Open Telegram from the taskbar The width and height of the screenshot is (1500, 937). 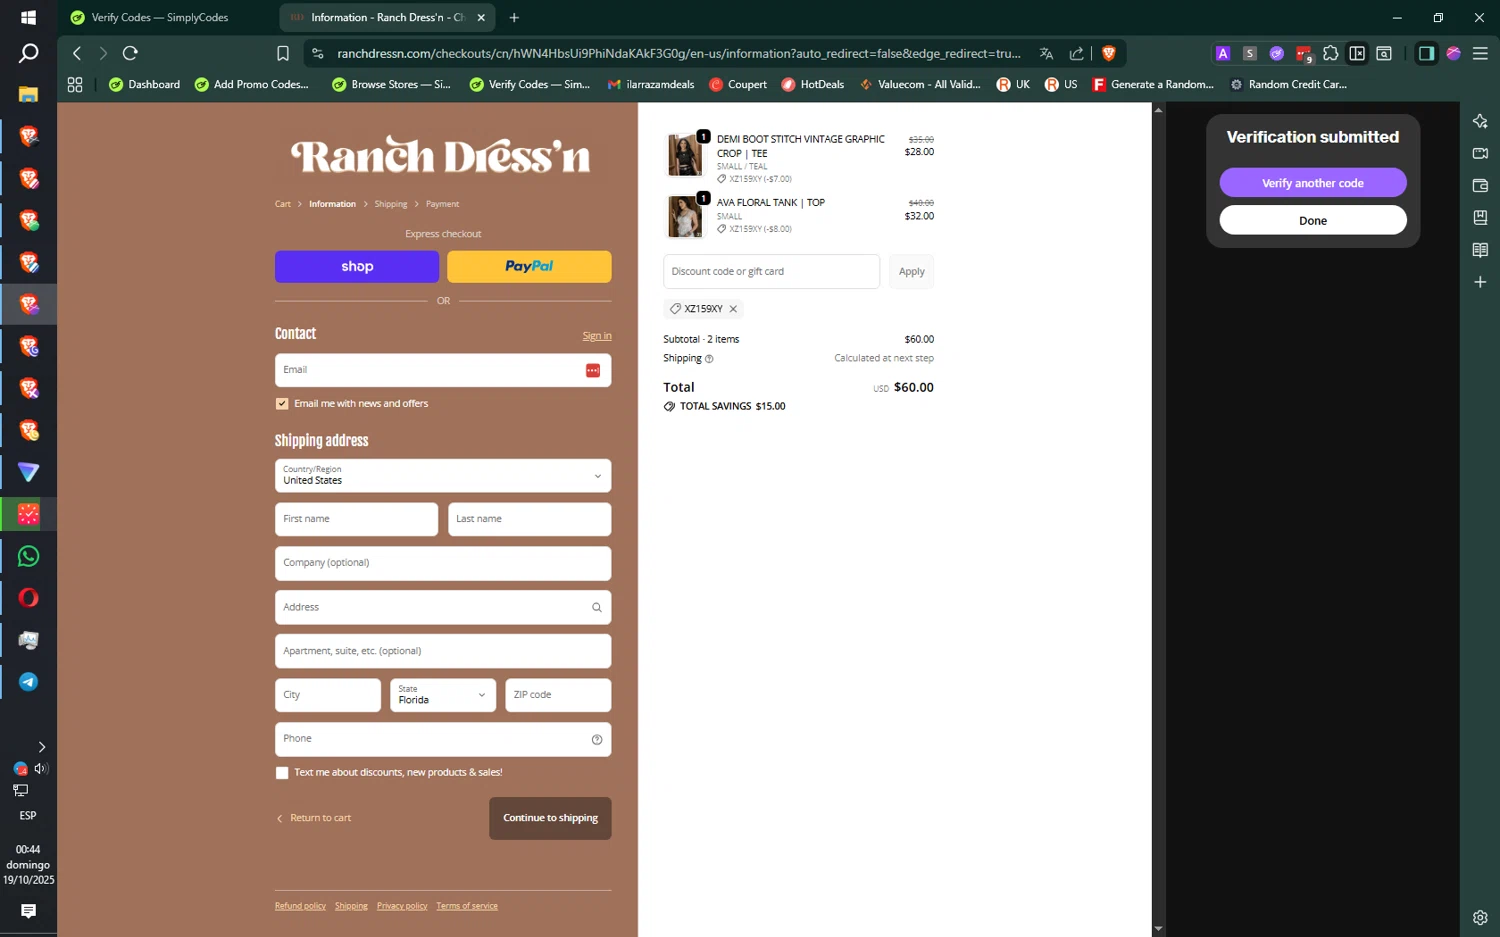point(28,682)
